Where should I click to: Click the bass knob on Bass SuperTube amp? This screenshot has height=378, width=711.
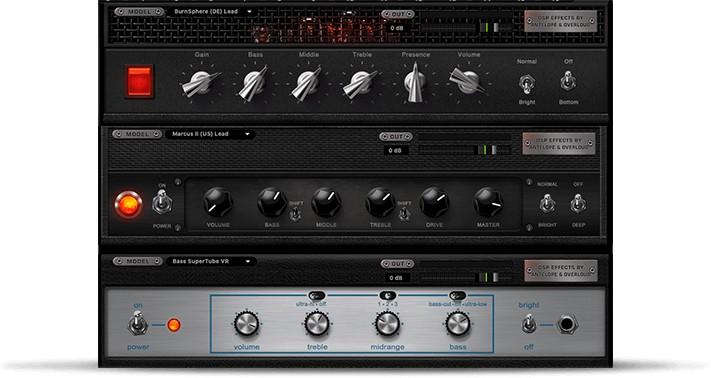tap(458, 324)
